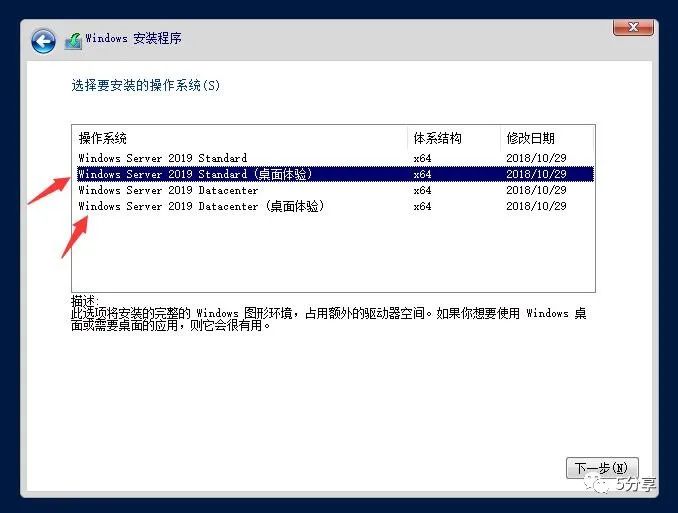Click 2018/10/29 date in Datacenter core row
Viewport: 678px width, 513px height.
536,190
